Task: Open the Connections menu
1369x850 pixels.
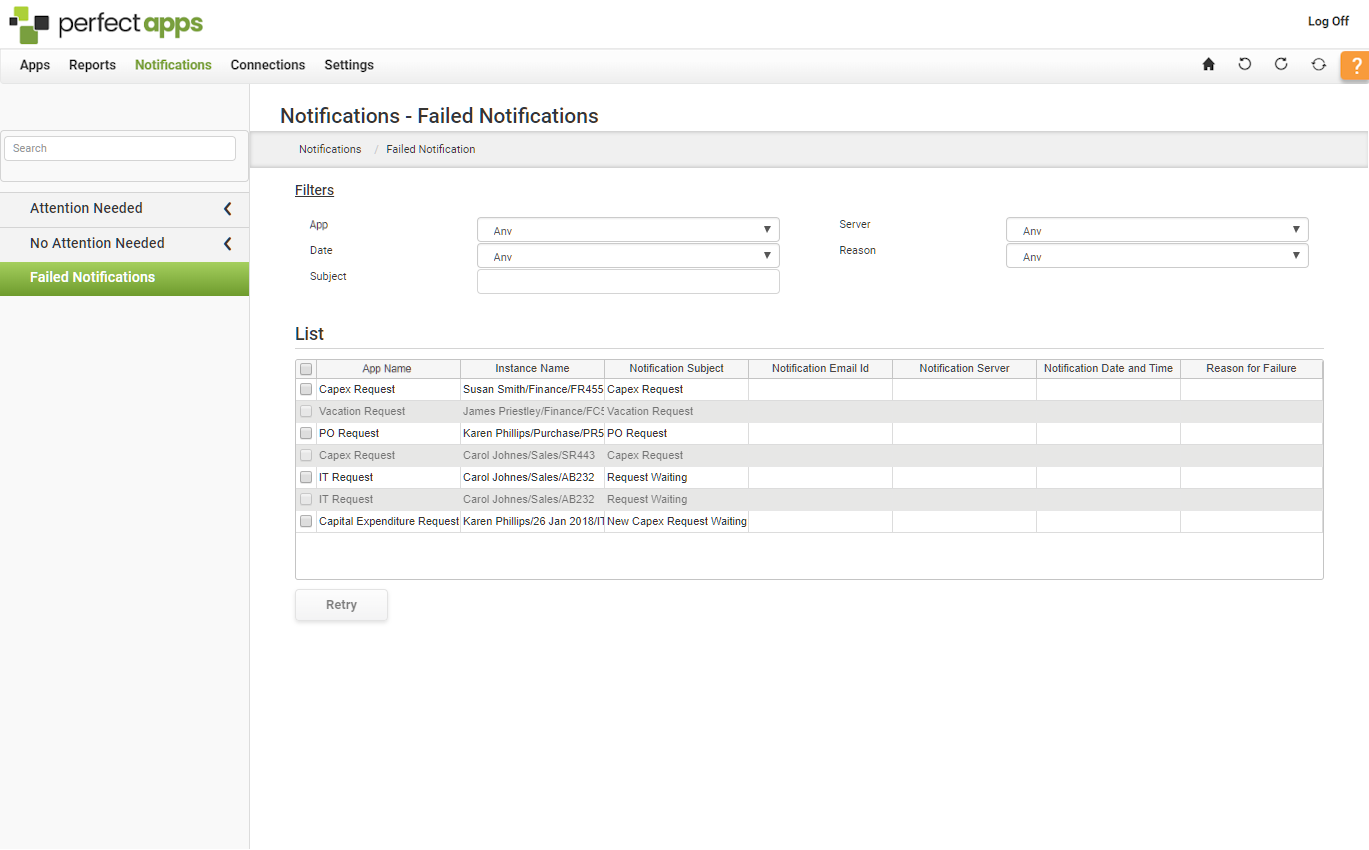Action: [268, 65]
